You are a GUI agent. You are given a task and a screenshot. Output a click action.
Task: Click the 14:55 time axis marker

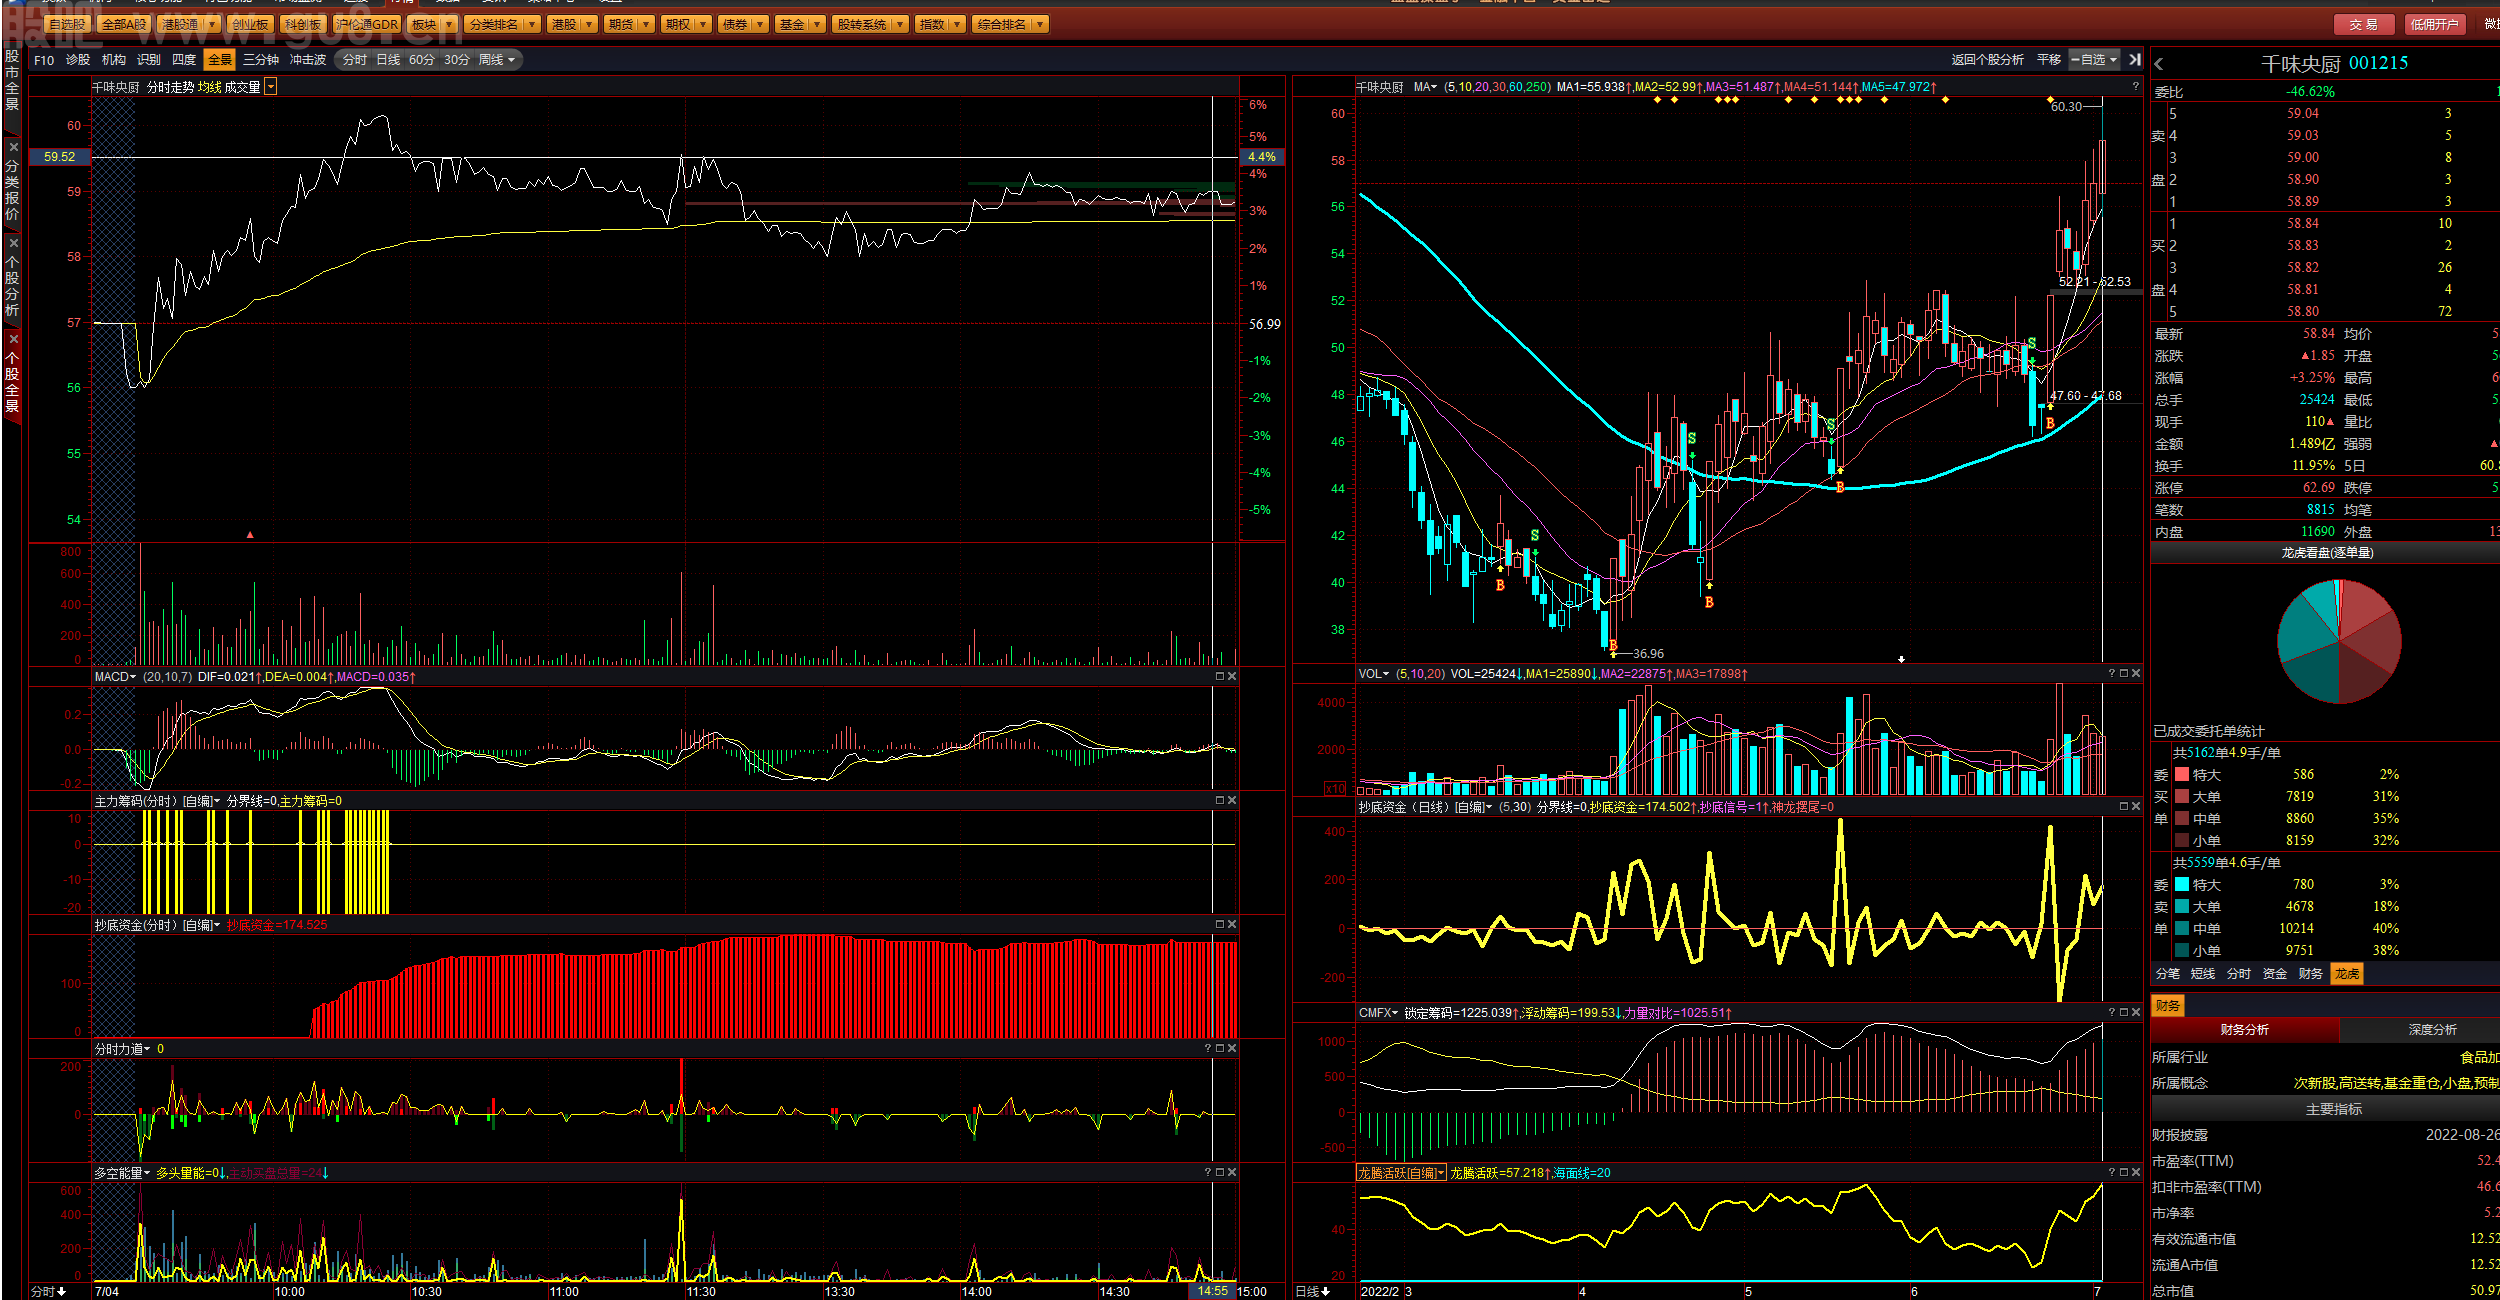click(x=1212, y=1291)
